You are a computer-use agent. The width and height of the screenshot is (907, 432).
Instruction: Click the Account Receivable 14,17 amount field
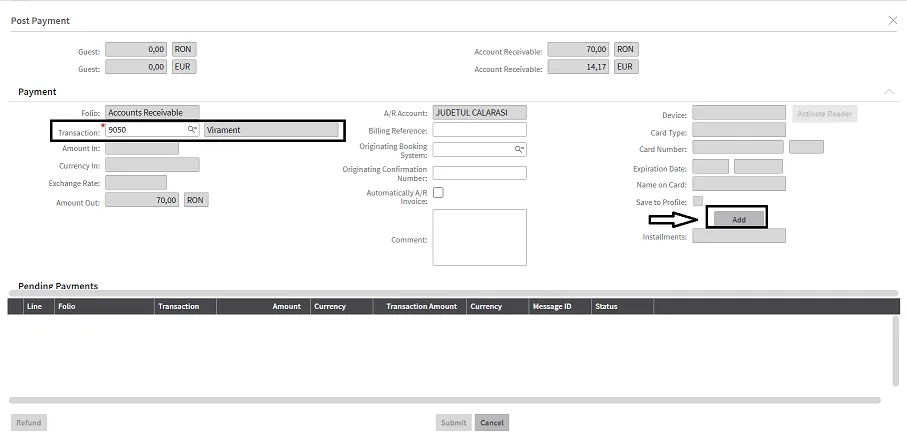pos(578,67)
